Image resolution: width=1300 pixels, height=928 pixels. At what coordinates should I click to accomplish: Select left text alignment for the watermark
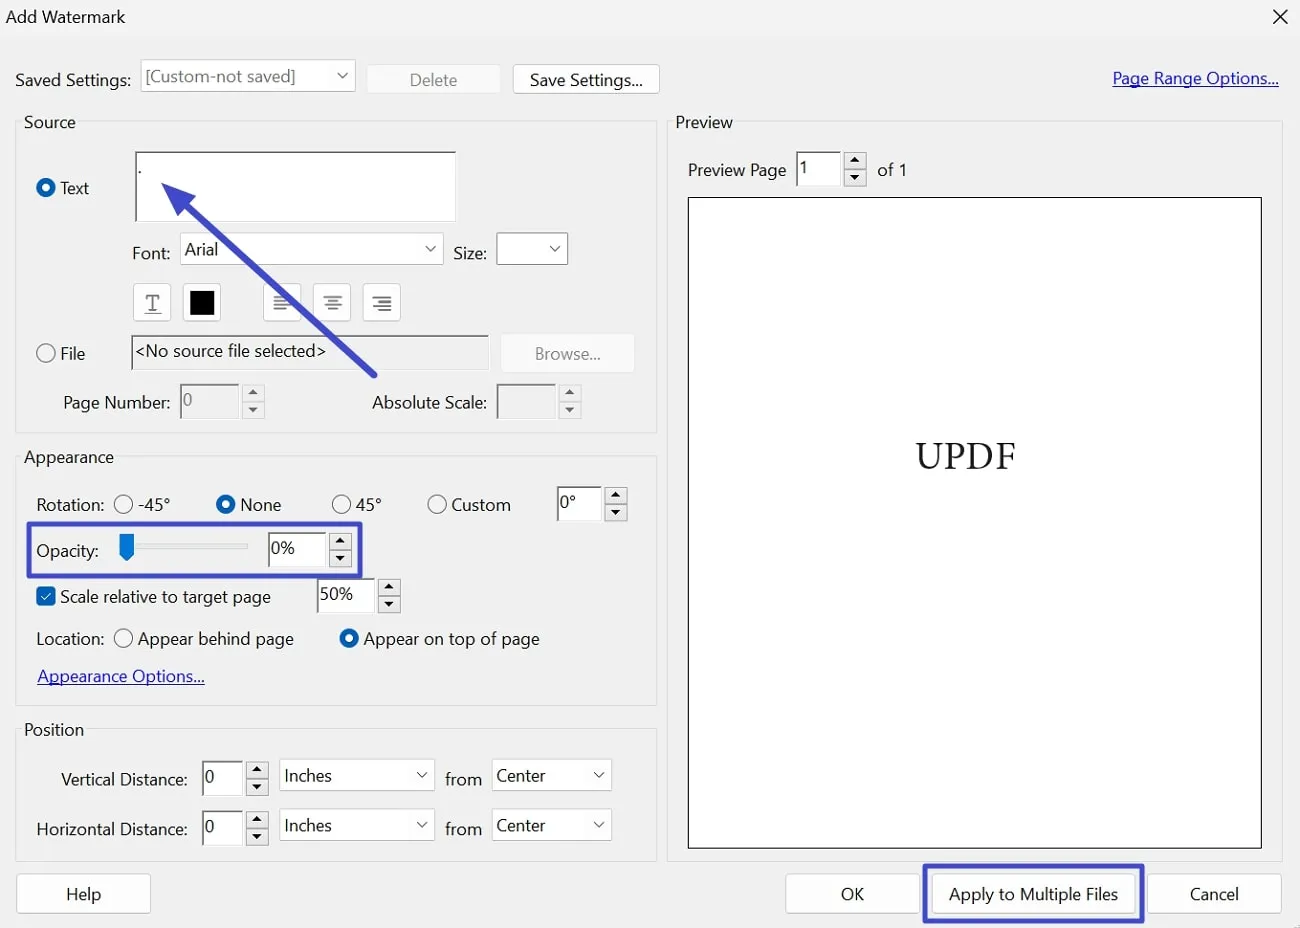(282, 302)
